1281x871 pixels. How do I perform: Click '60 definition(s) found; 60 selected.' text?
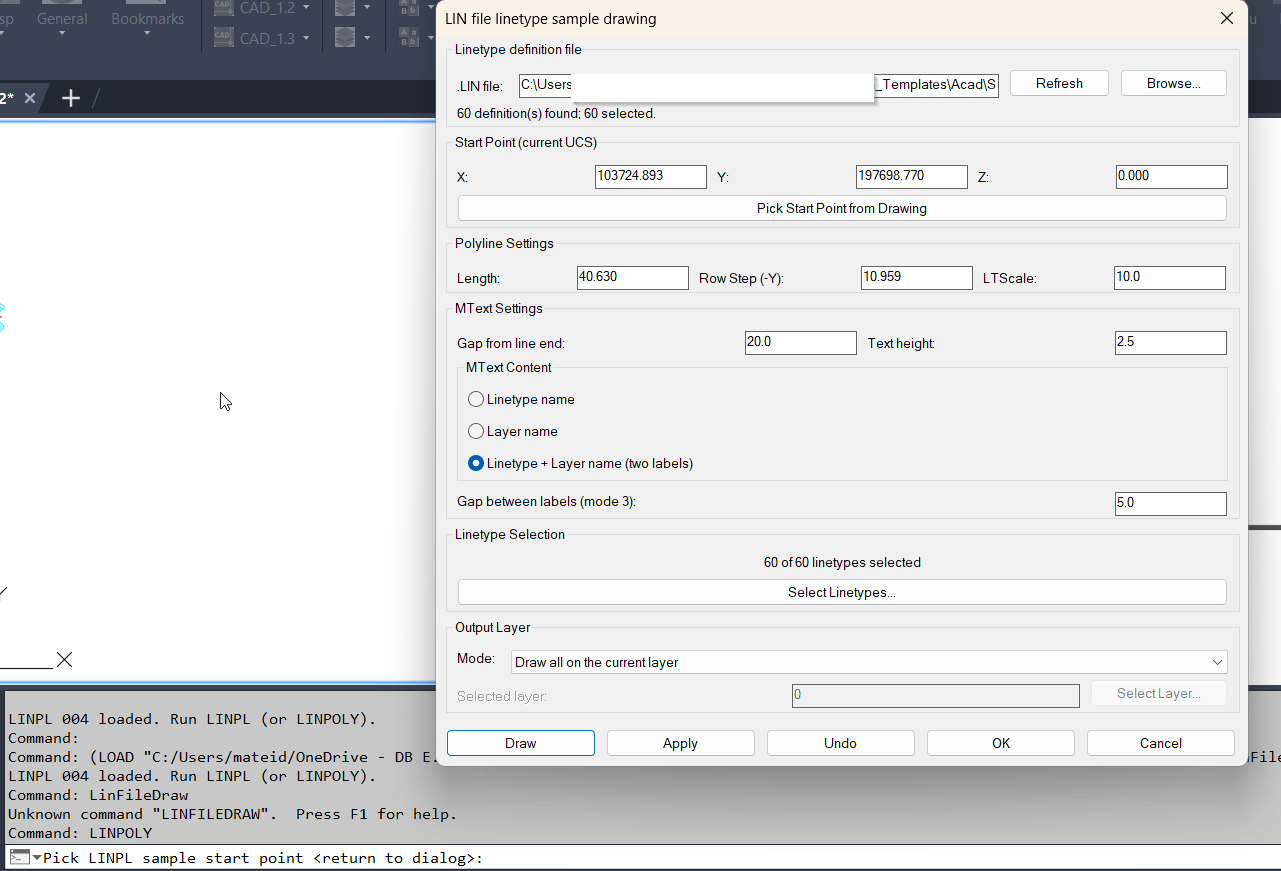[556, 114]
